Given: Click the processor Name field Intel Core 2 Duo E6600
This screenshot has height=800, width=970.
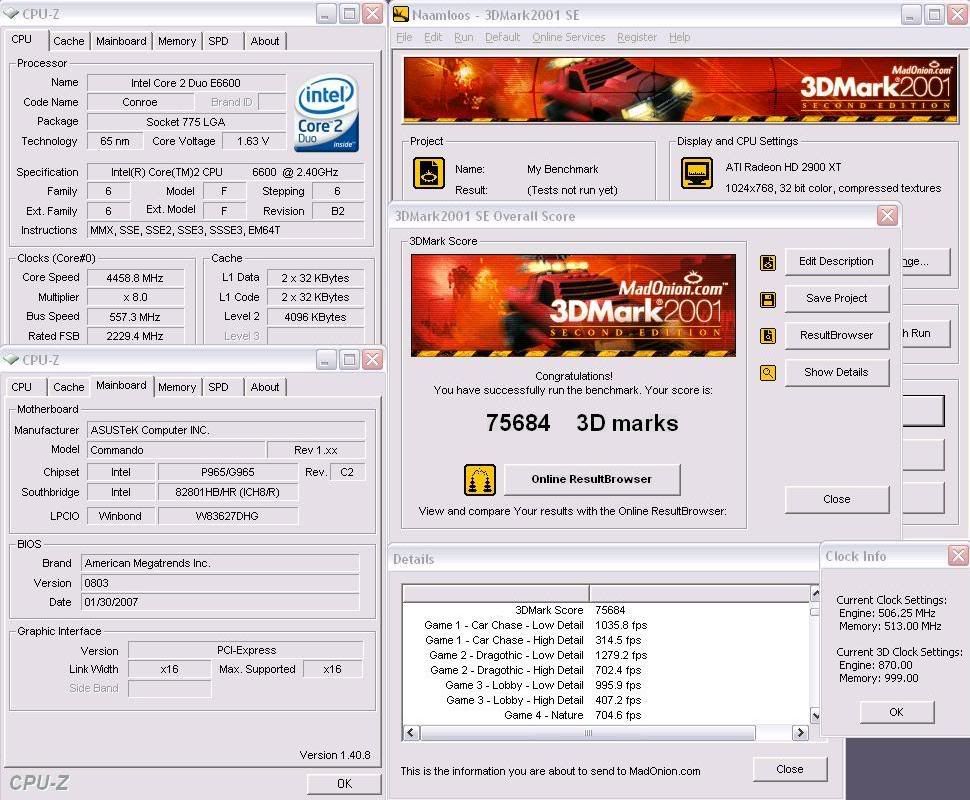Looking at the screenshot, I should pyautogui.click(x=186, y=83).
